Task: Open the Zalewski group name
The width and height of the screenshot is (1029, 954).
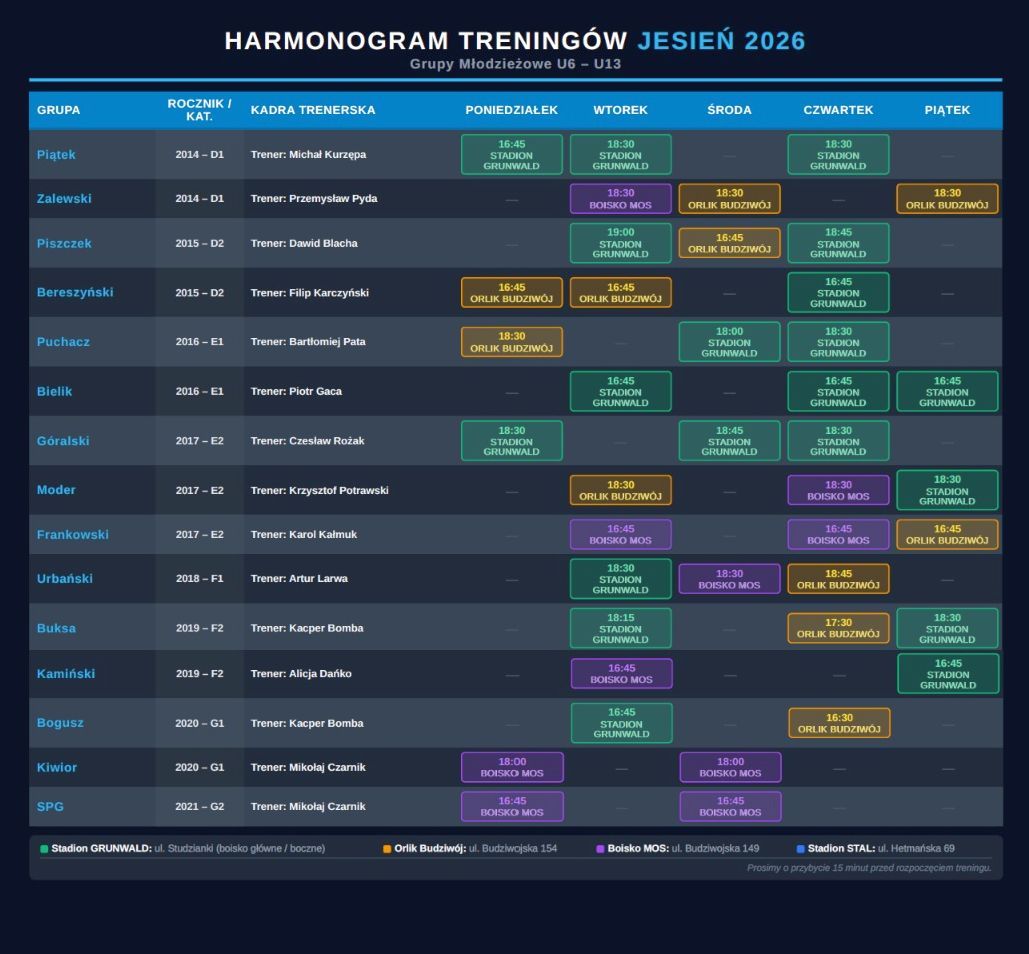Action: pos(64,199)
